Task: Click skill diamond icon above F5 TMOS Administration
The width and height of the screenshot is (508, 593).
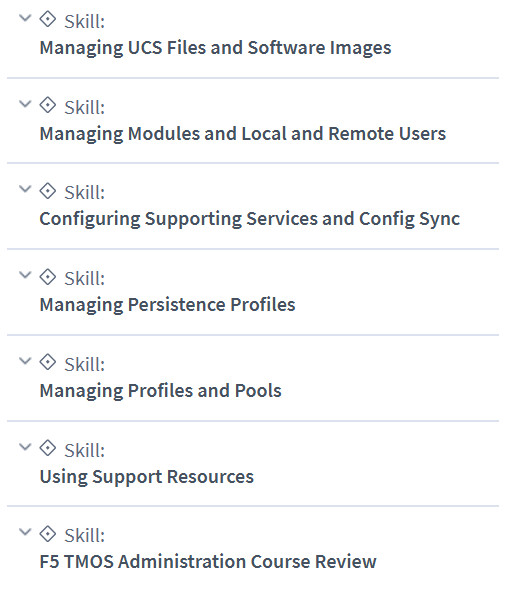Action: click(48, 534)
